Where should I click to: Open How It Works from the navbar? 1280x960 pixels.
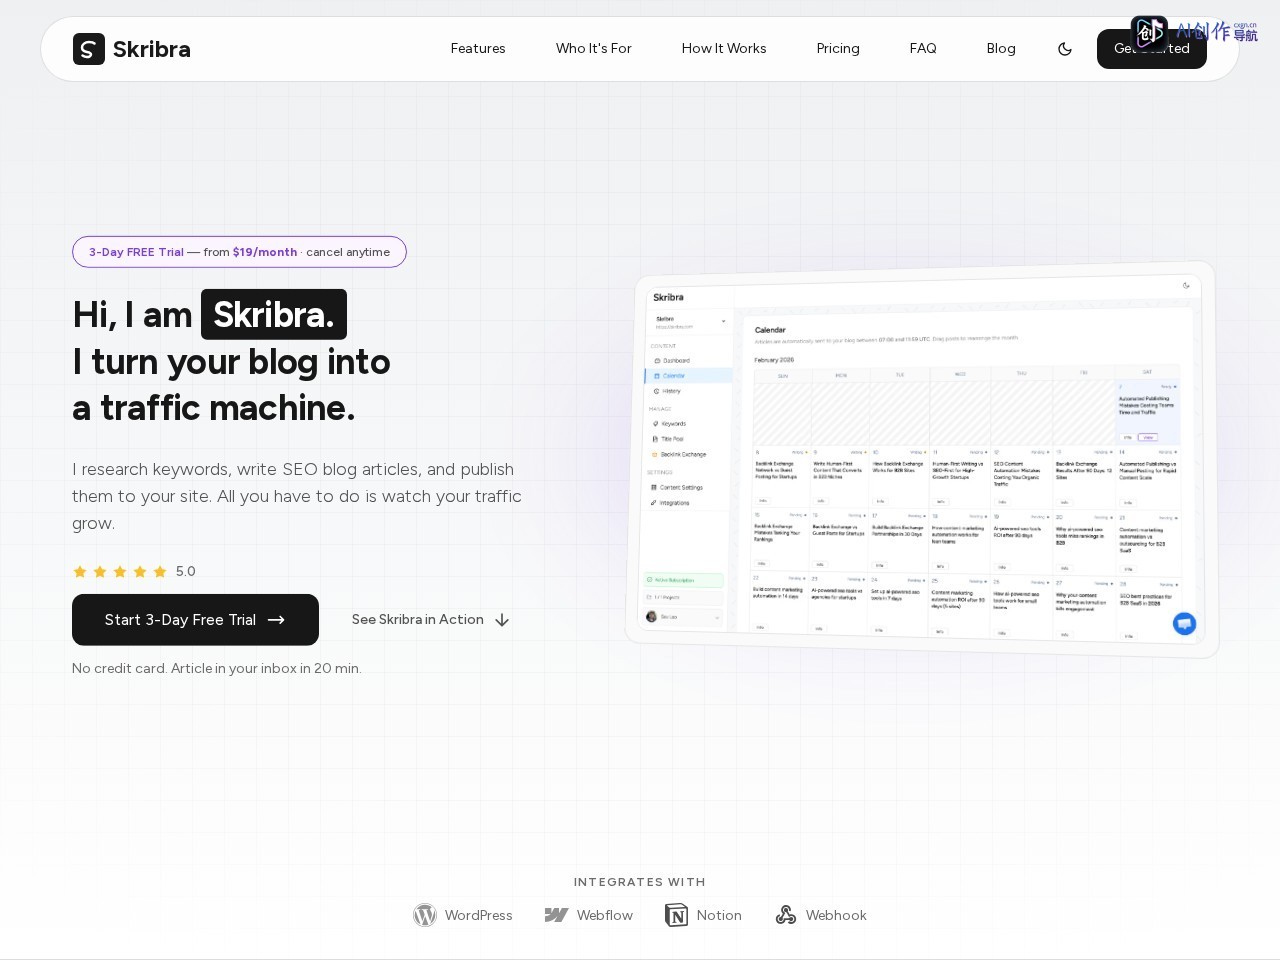(x=724, y=48)
